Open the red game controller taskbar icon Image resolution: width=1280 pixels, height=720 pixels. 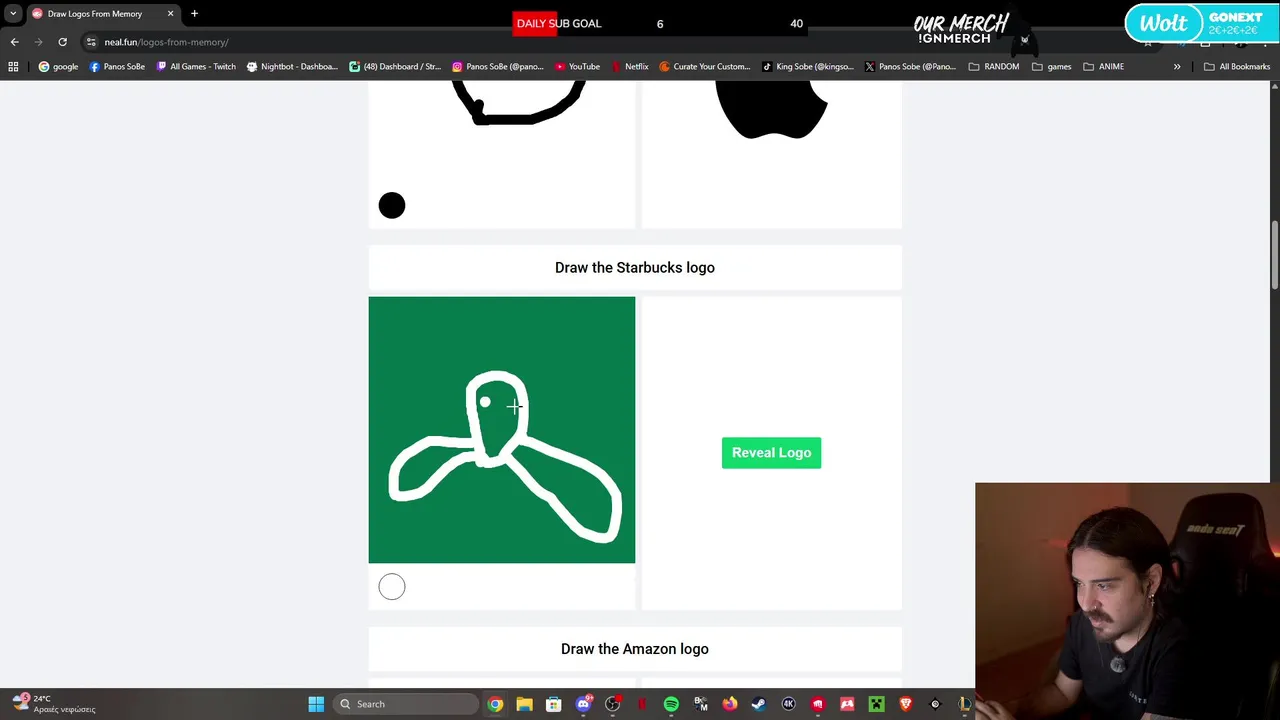click(847, 704)
